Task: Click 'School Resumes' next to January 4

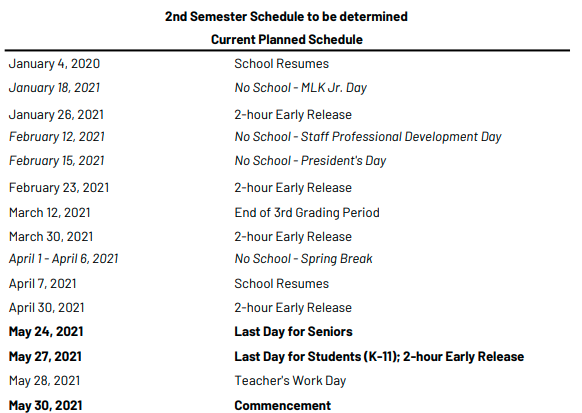Action: (x=281, y=64)
